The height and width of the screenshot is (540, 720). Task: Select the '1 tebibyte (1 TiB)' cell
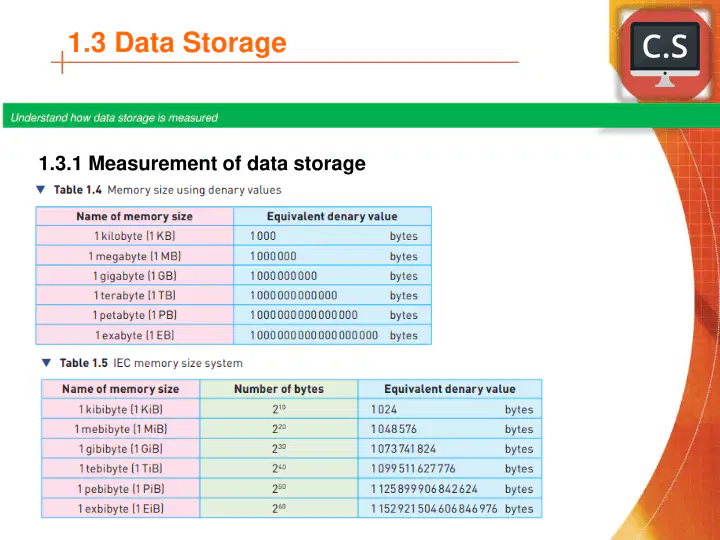[120, 468]
